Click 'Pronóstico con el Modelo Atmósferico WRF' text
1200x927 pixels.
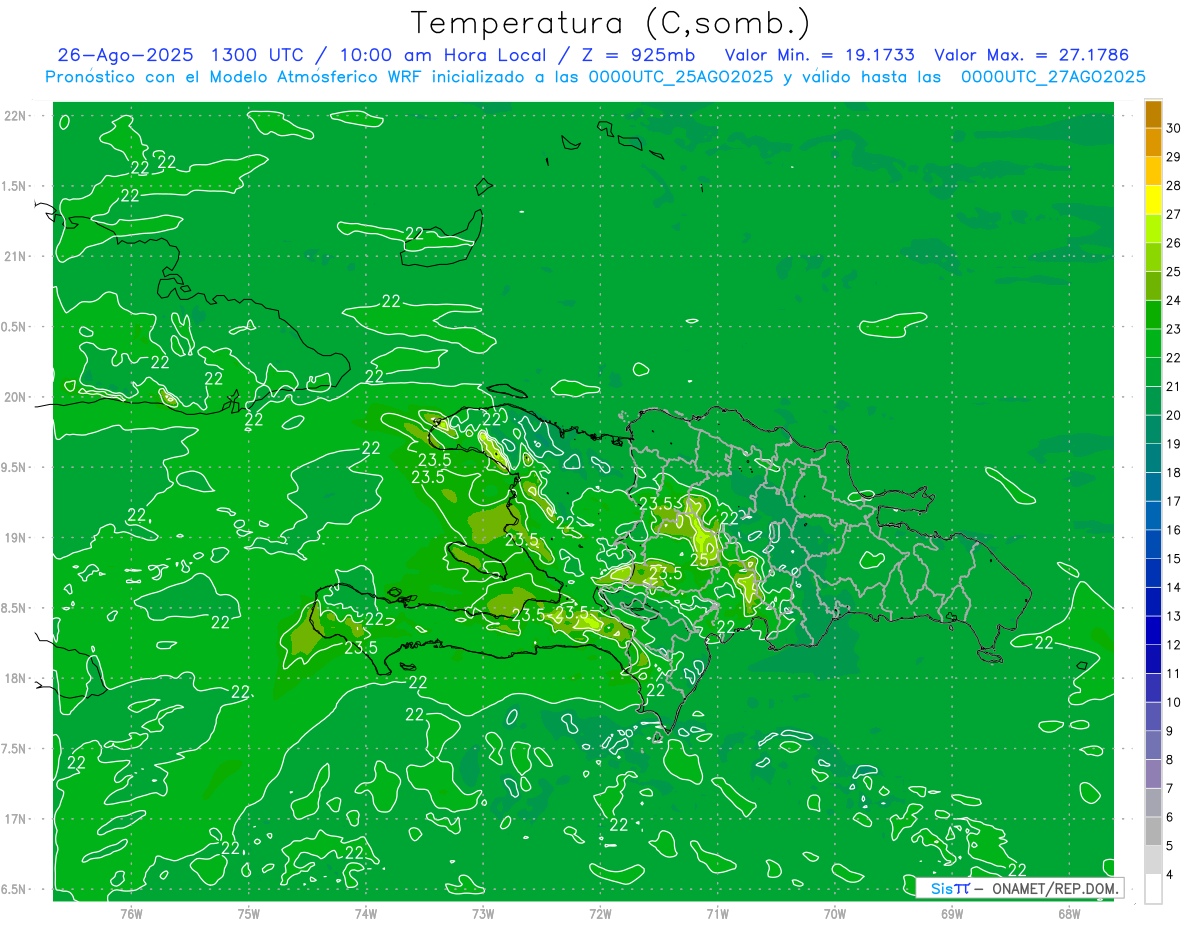[x=235, y=77]
